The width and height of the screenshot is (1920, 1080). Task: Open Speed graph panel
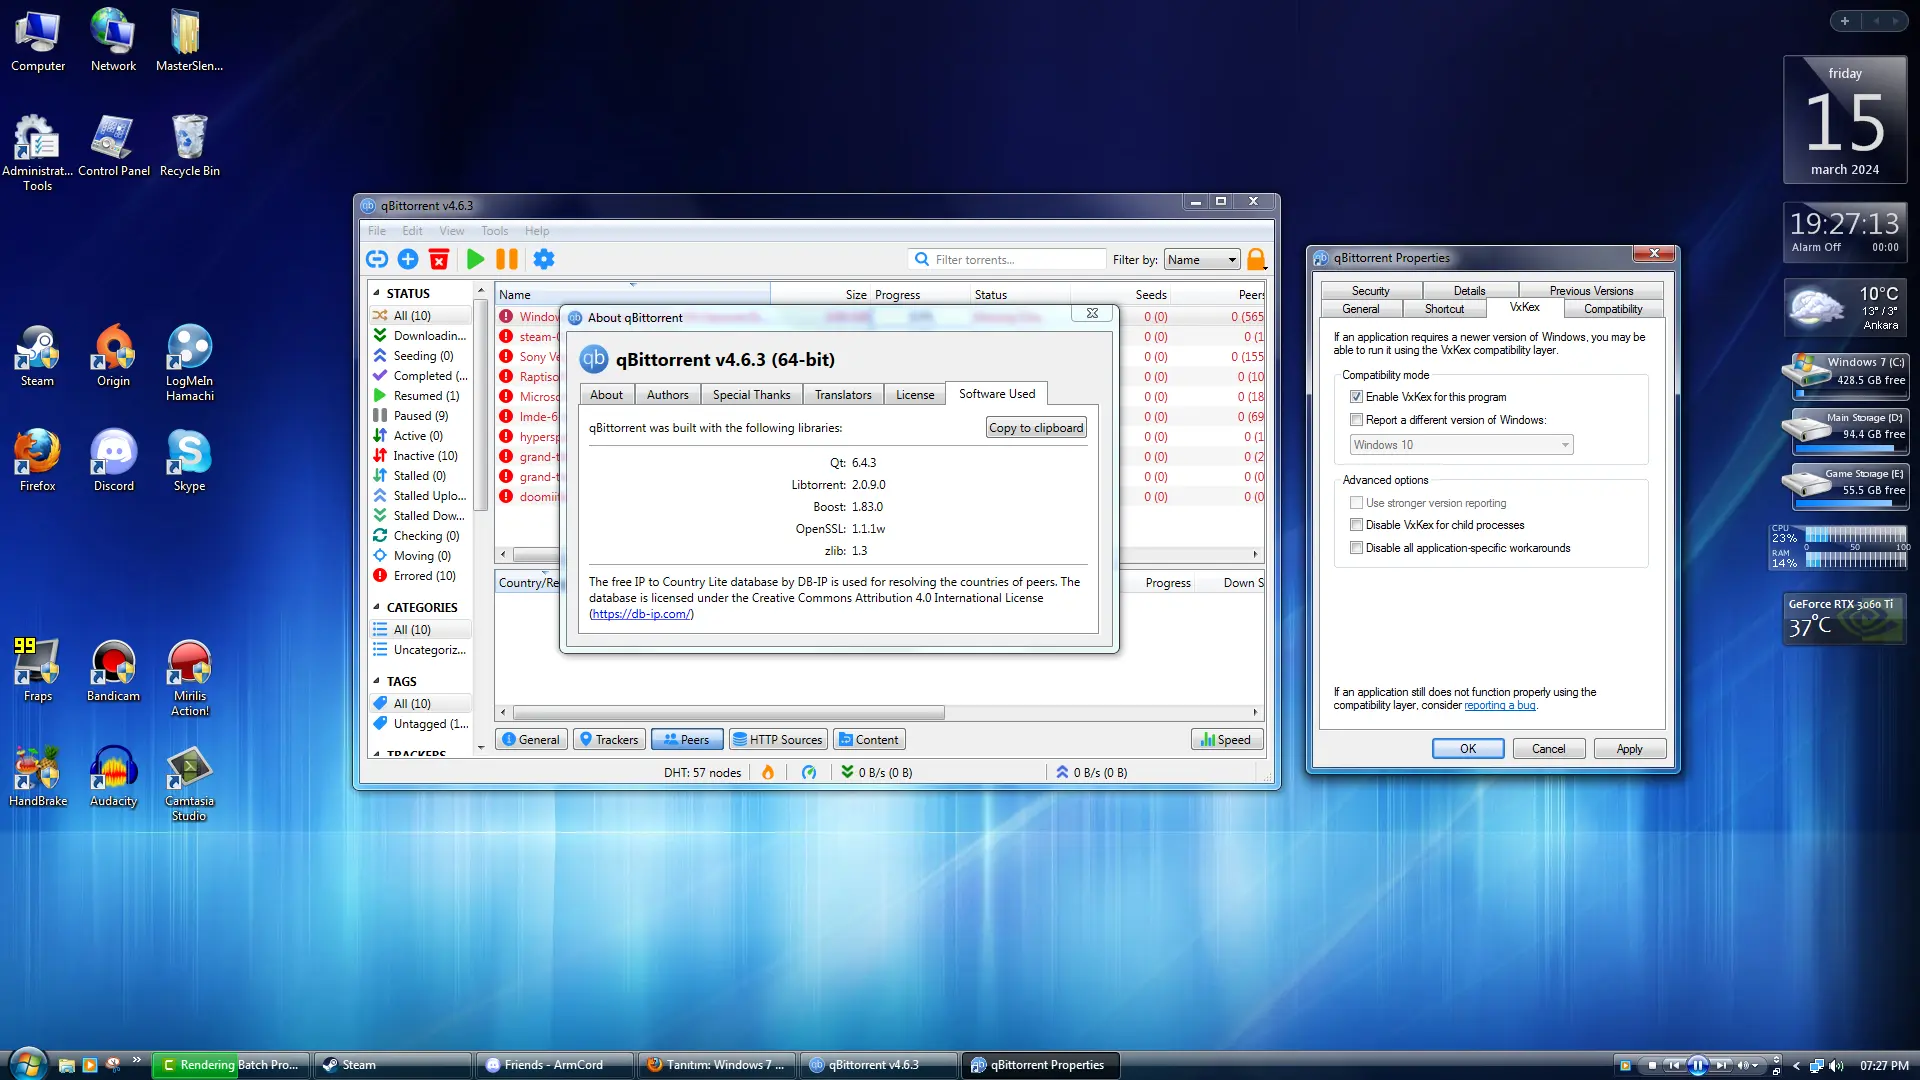click(1227, 740)
